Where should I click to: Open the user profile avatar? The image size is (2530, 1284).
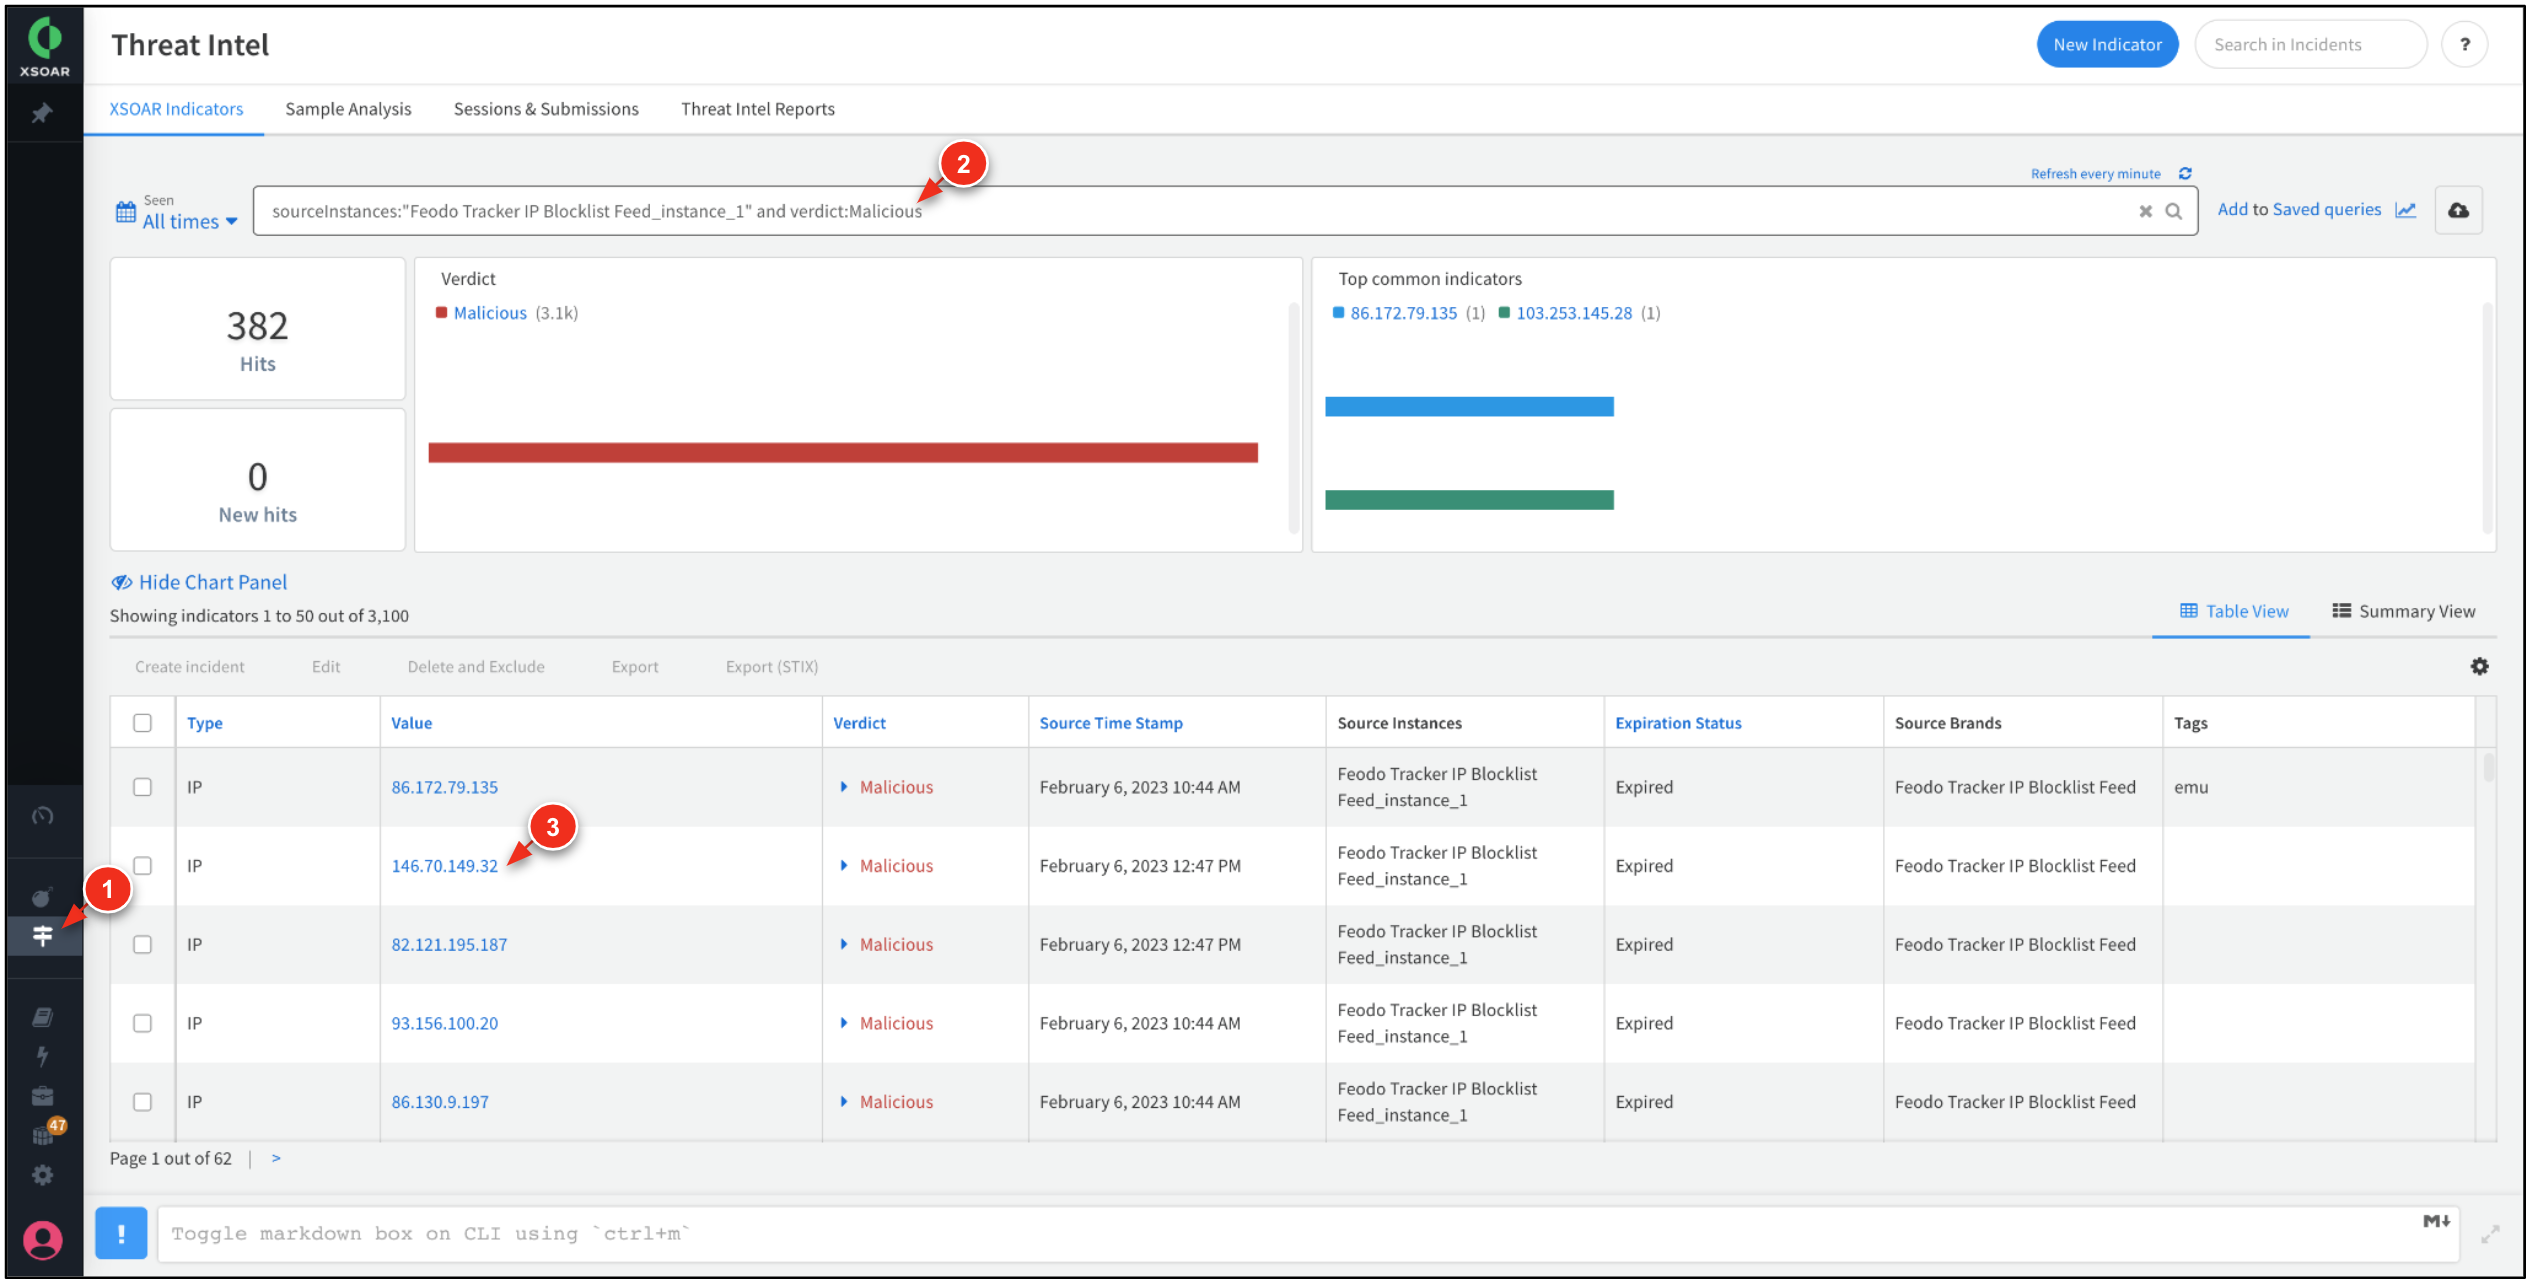(x=42, y=1241)
